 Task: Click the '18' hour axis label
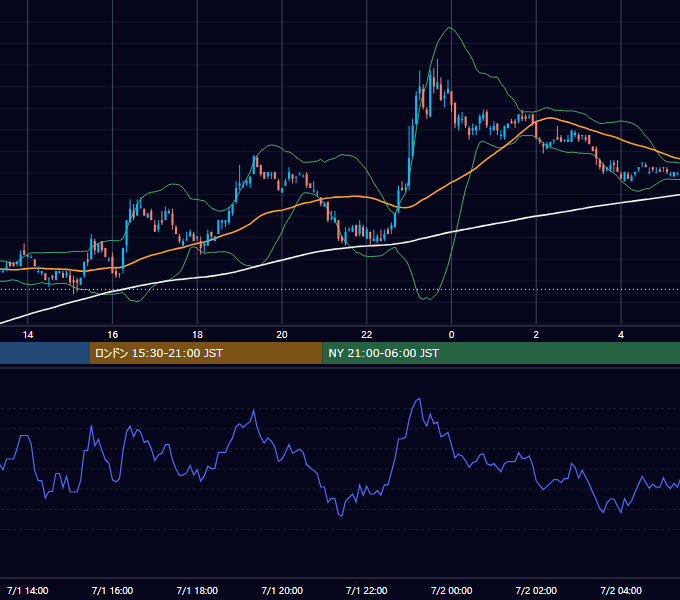click(197, 335)
